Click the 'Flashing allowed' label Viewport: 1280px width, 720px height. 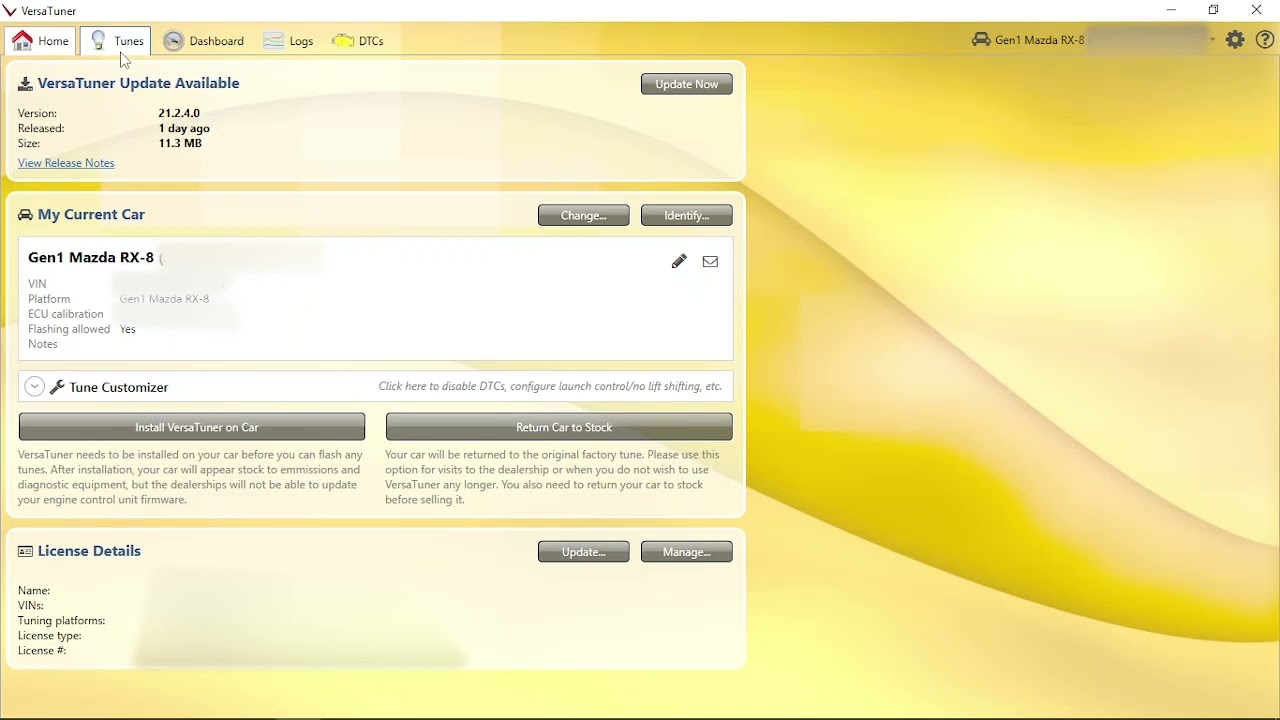[x=69, y=329]
